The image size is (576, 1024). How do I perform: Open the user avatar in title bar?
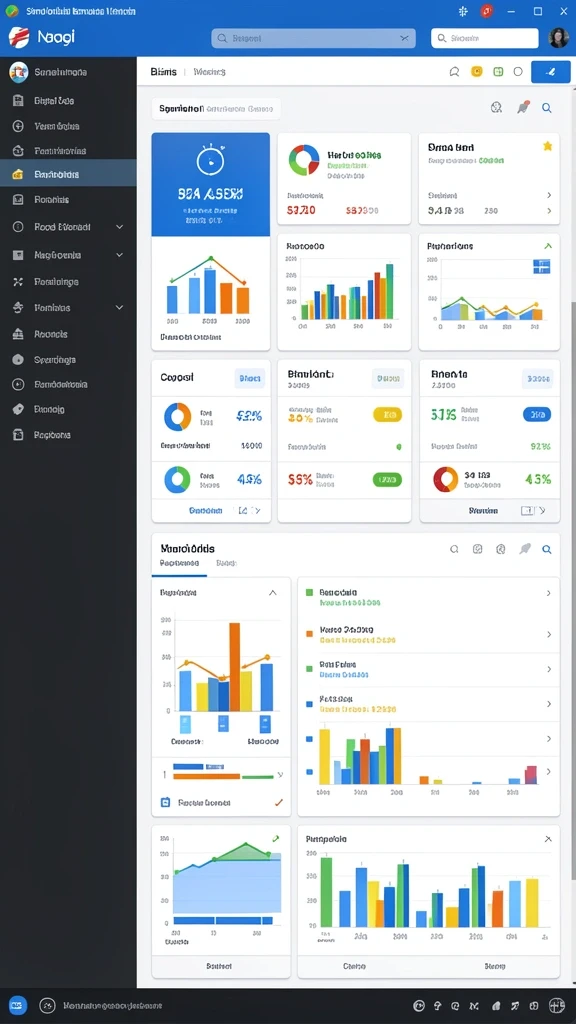559,38
